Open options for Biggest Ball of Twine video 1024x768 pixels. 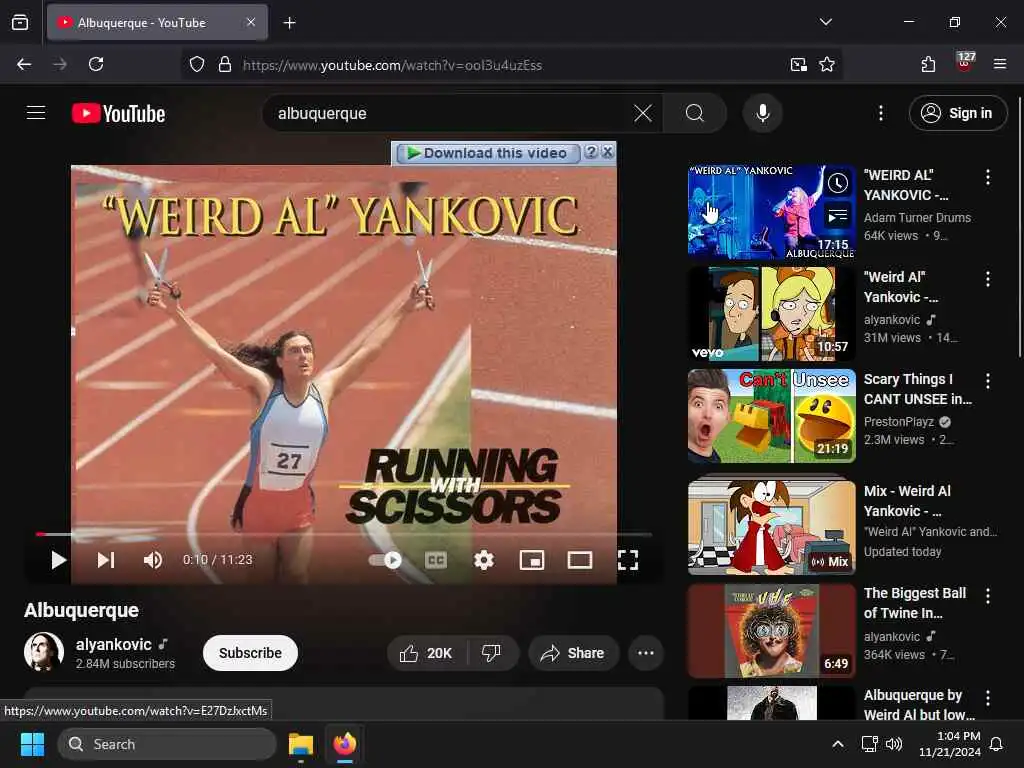(987, 595)
